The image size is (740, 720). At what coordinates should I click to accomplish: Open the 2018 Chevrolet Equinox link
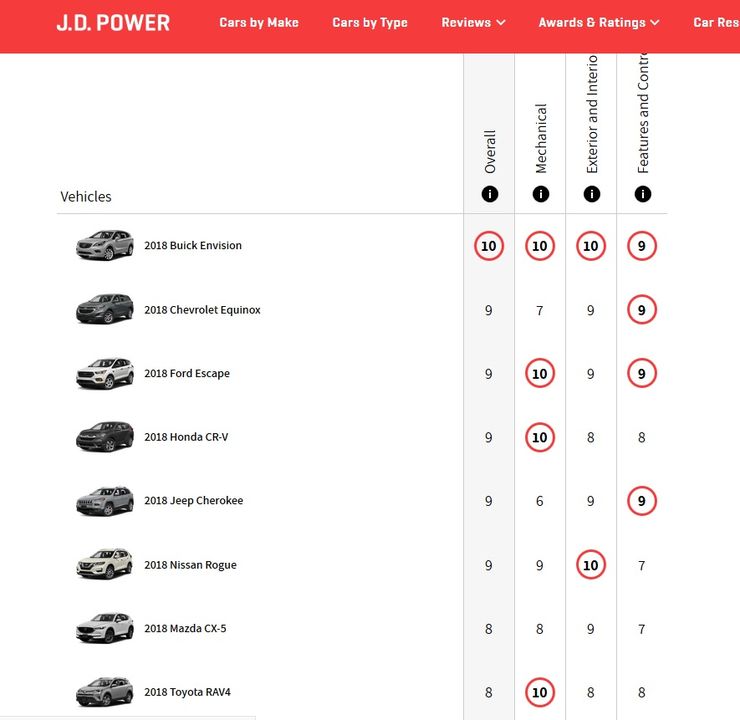click(x=202, y=310)
